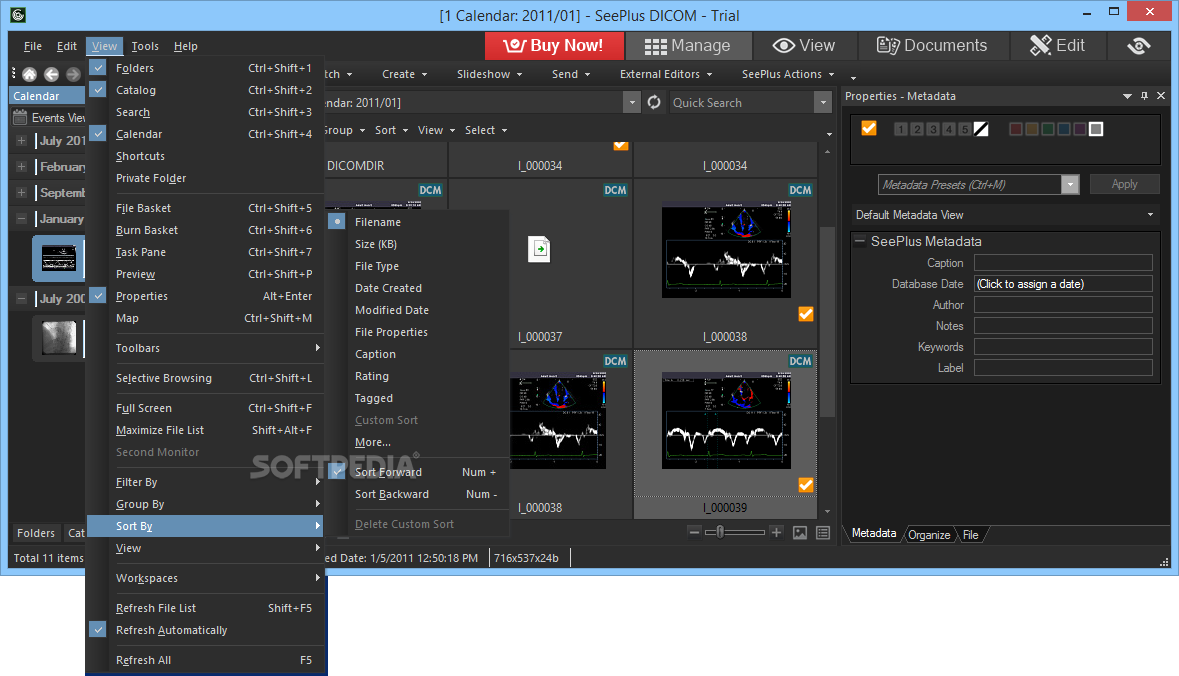Expand the February calendar node
This screenshot has height=676, width=1179.
[22, 167]
